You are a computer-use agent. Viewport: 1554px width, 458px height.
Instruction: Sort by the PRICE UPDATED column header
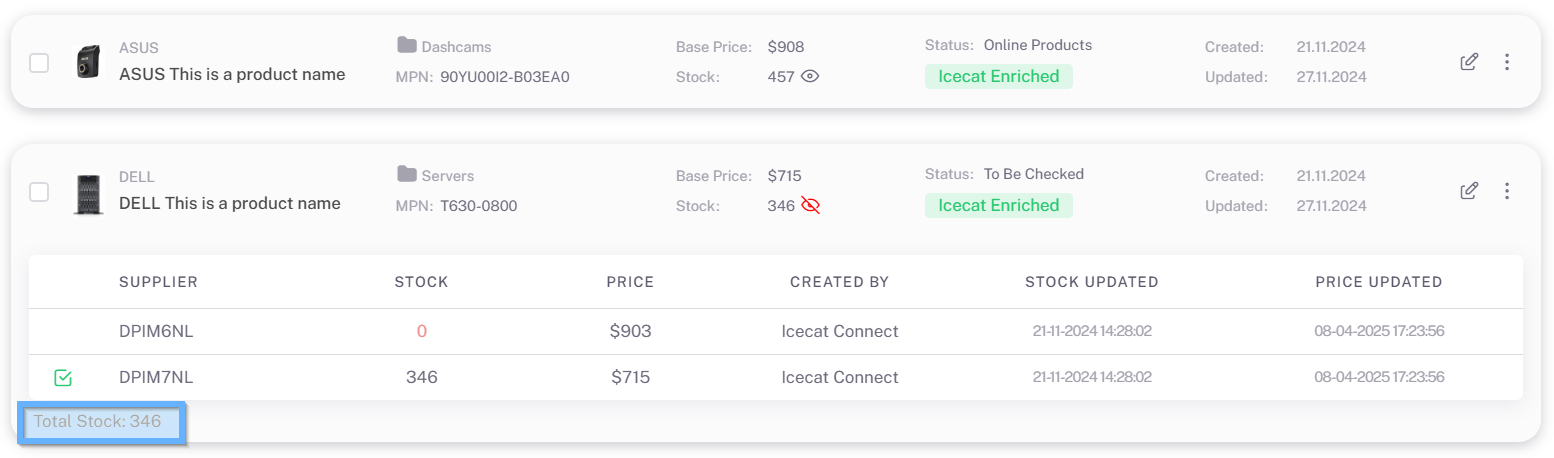click(1379, 282)
